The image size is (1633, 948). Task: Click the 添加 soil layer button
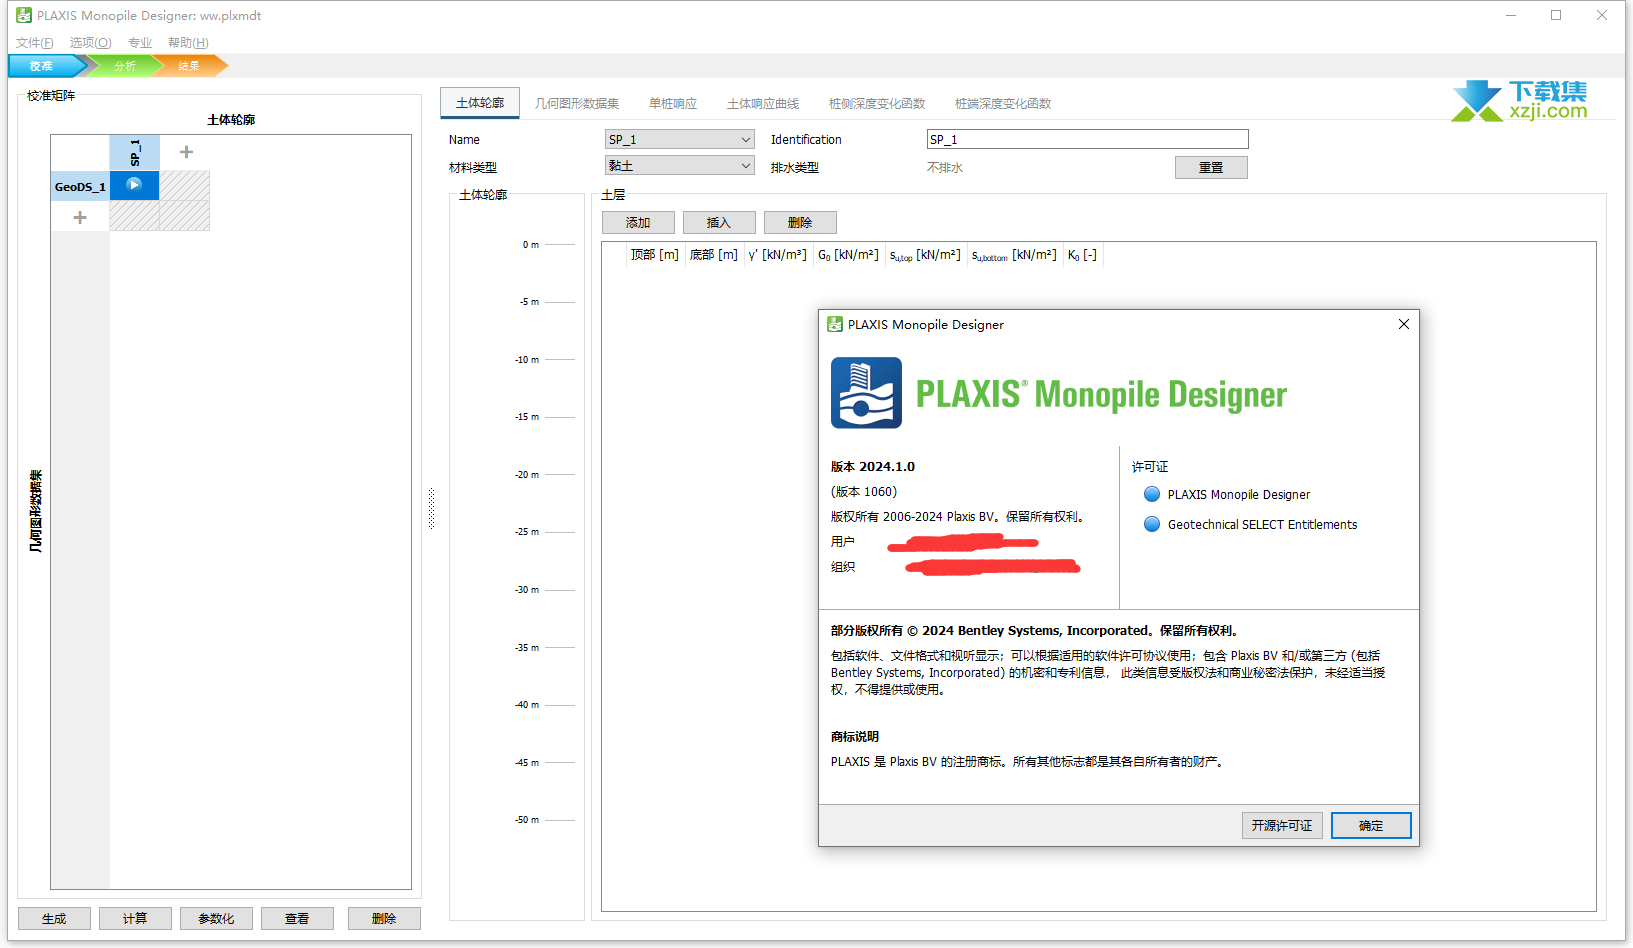coord(638,222)
